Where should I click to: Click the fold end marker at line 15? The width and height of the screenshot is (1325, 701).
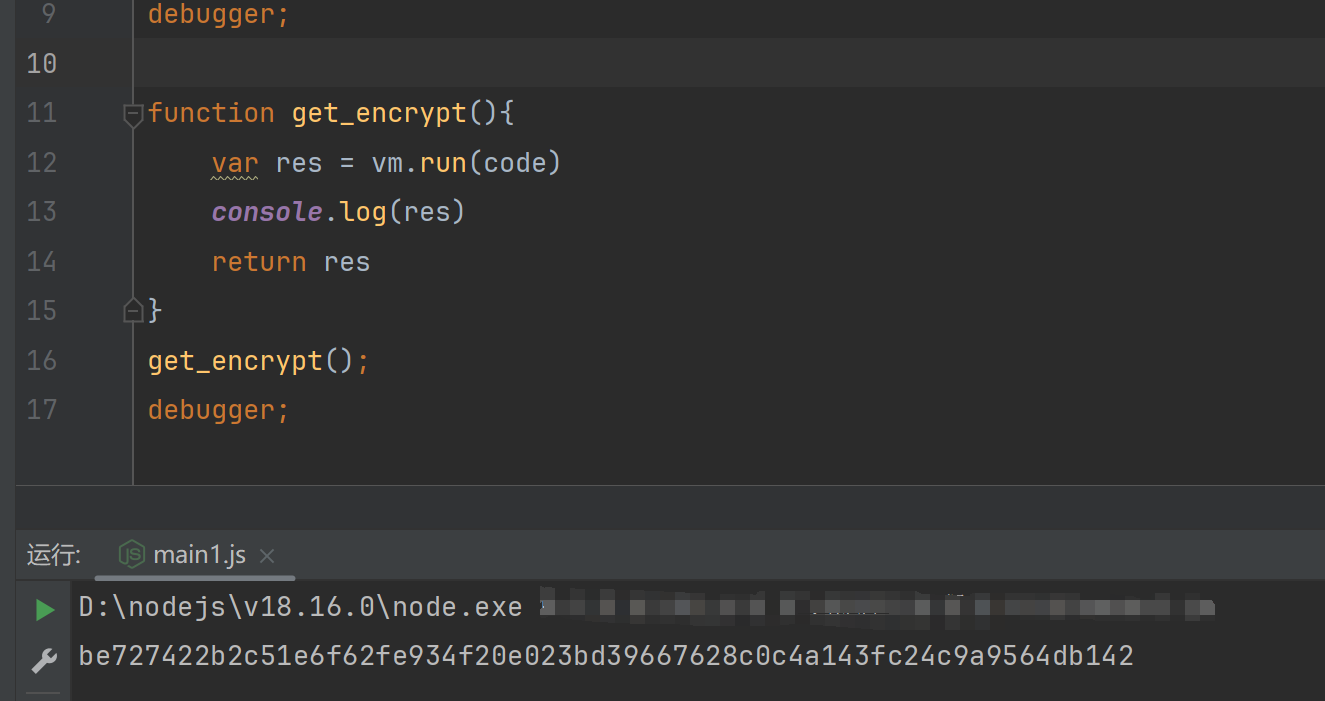pos(133,311)
